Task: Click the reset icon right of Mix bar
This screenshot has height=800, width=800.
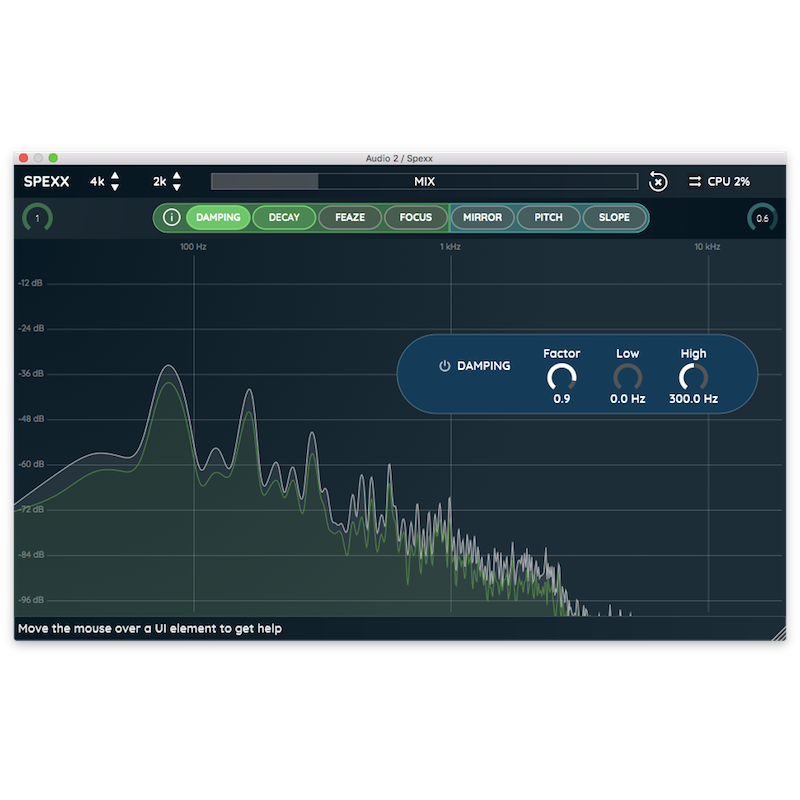Action: click(657, 181)
